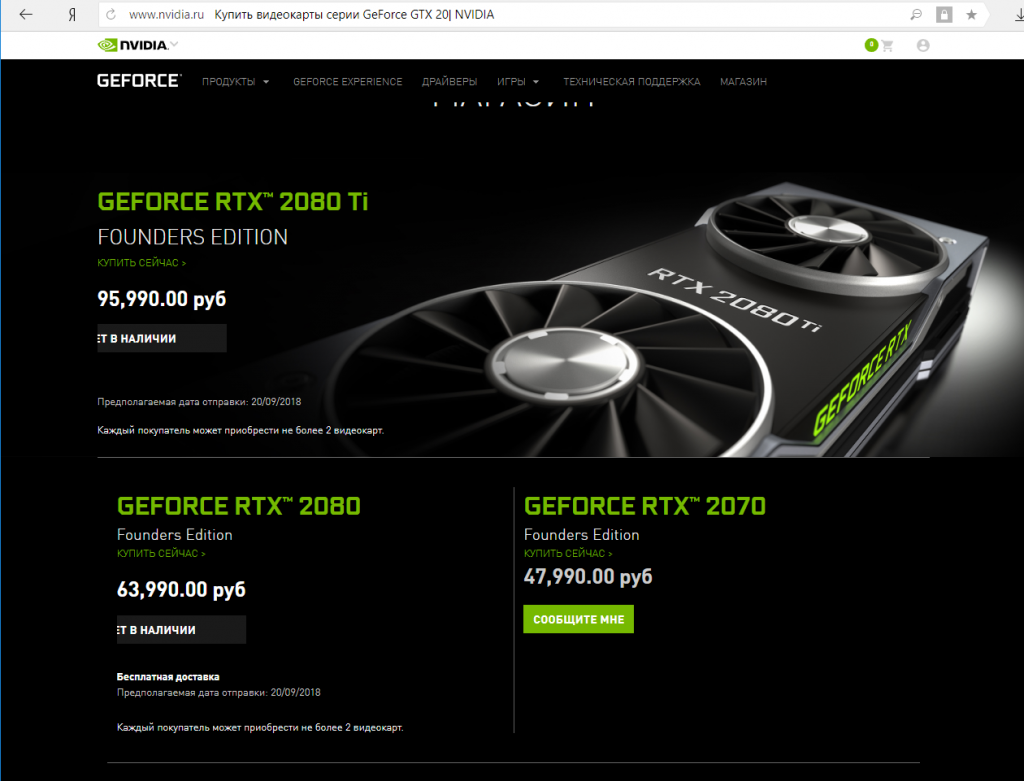1024x781 pixels.
Task: Reload the page icon
Action: [x=111, y=14]
